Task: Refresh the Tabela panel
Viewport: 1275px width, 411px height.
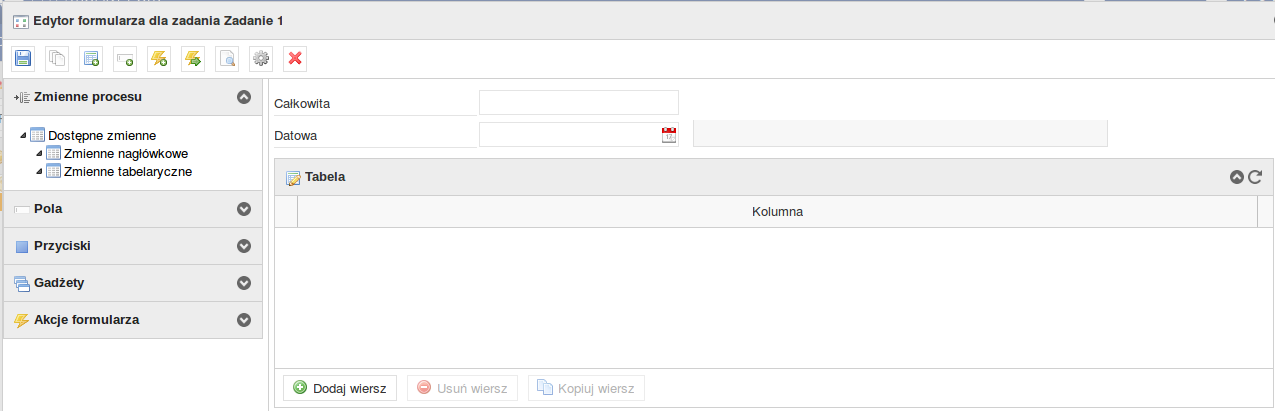Action: [x=1255, y=177]
